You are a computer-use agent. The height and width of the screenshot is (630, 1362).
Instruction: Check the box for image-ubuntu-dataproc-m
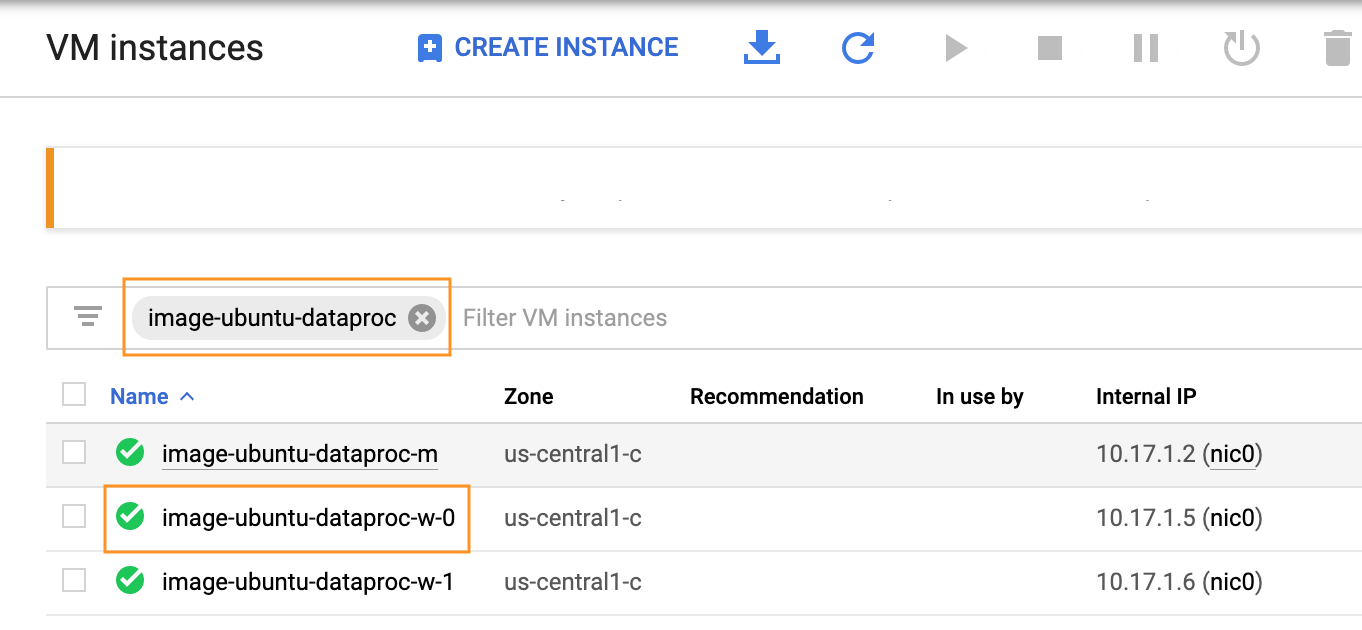click(x=74, y=453)
